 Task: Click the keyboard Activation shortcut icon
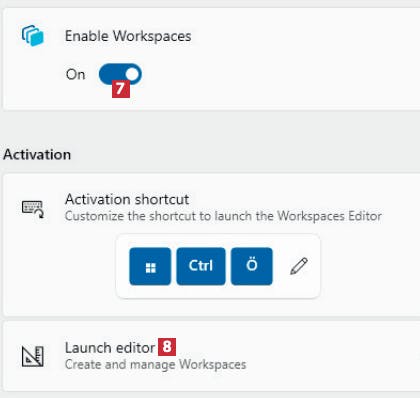point(33,209)
